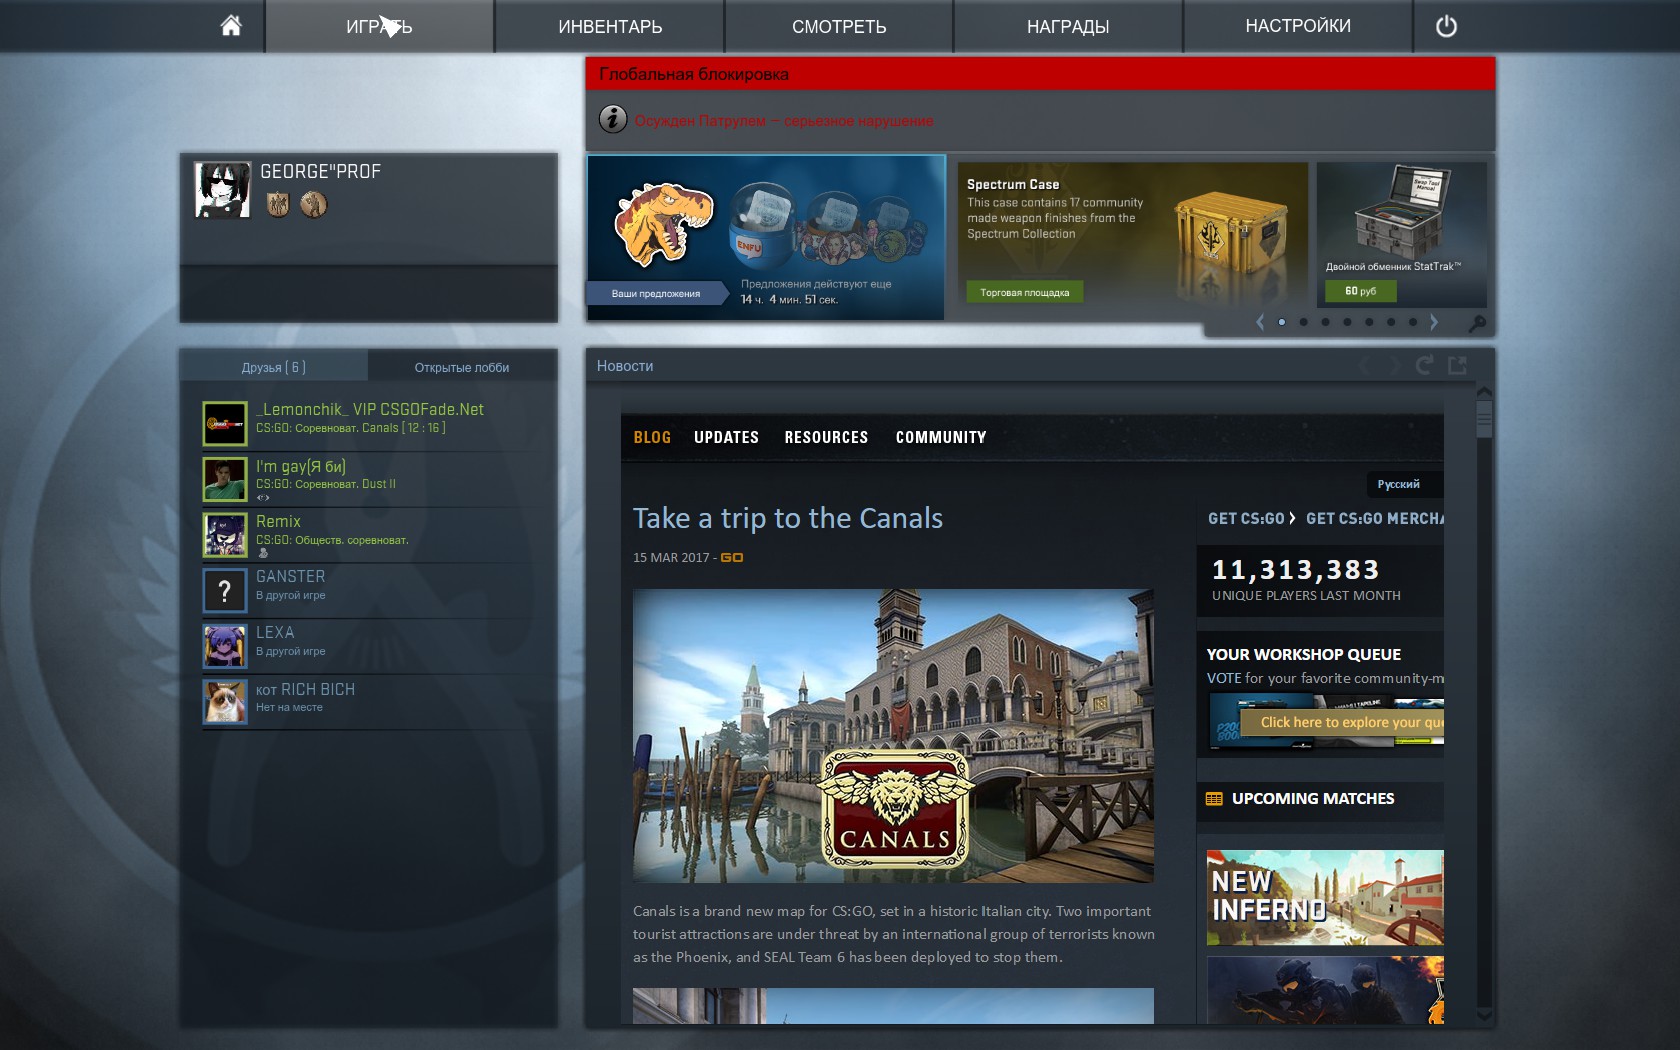This screenshot has width=1680, height=1050.
Task: Open the ИНВЕНТАРЬ menu
Action: [x=610, y=26]
